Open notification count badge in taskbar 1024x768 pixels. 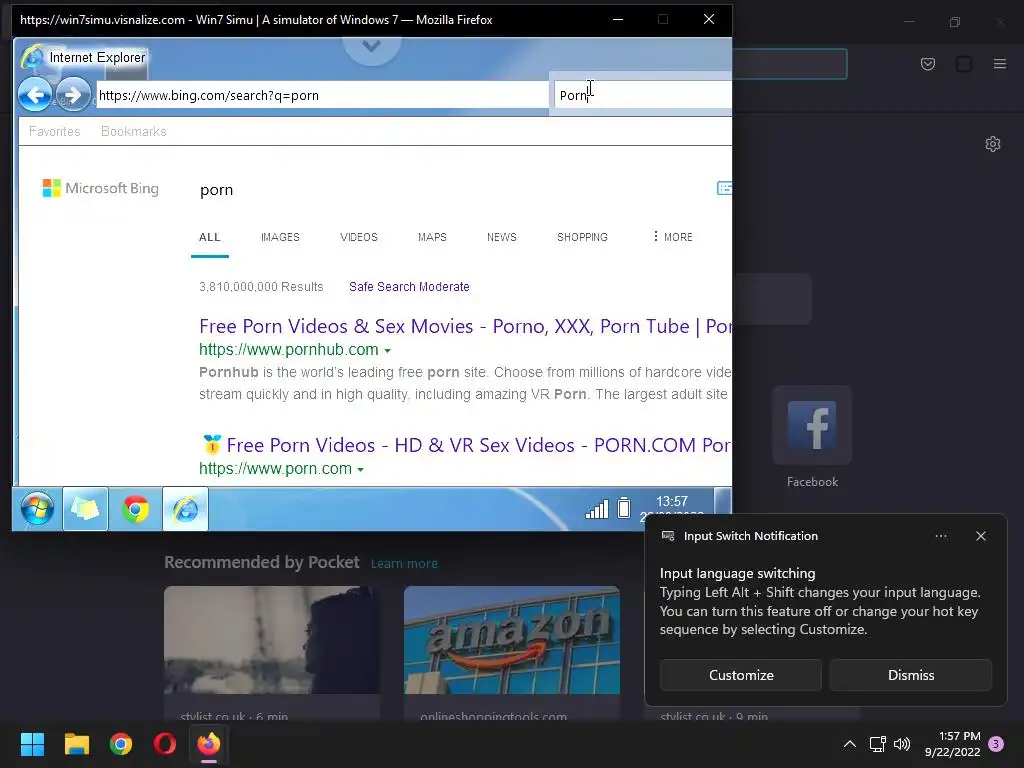click(996, 744)
